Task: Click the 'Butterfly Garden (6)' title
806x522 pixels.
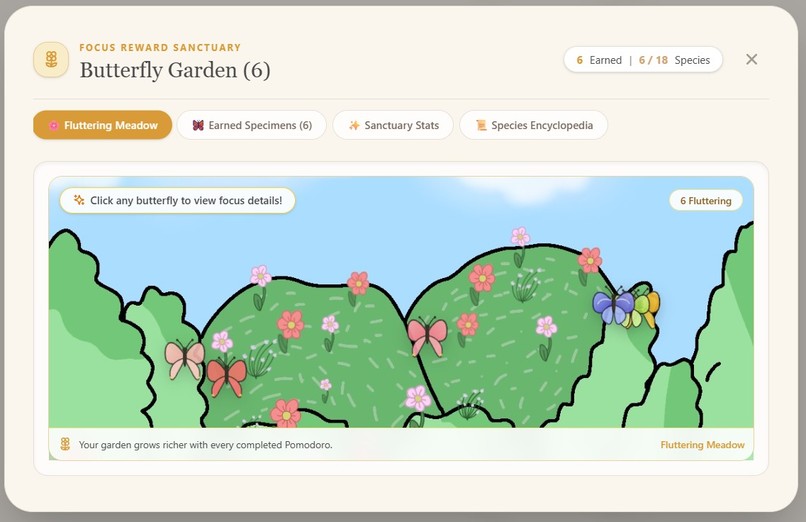Action: (175, 70)
